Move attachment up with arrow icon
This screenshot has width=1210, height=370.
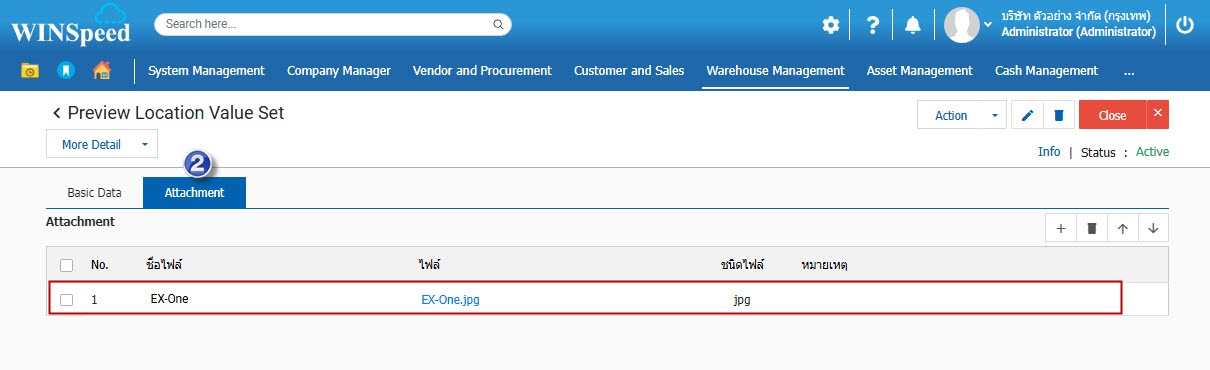tap(1122, 228)
